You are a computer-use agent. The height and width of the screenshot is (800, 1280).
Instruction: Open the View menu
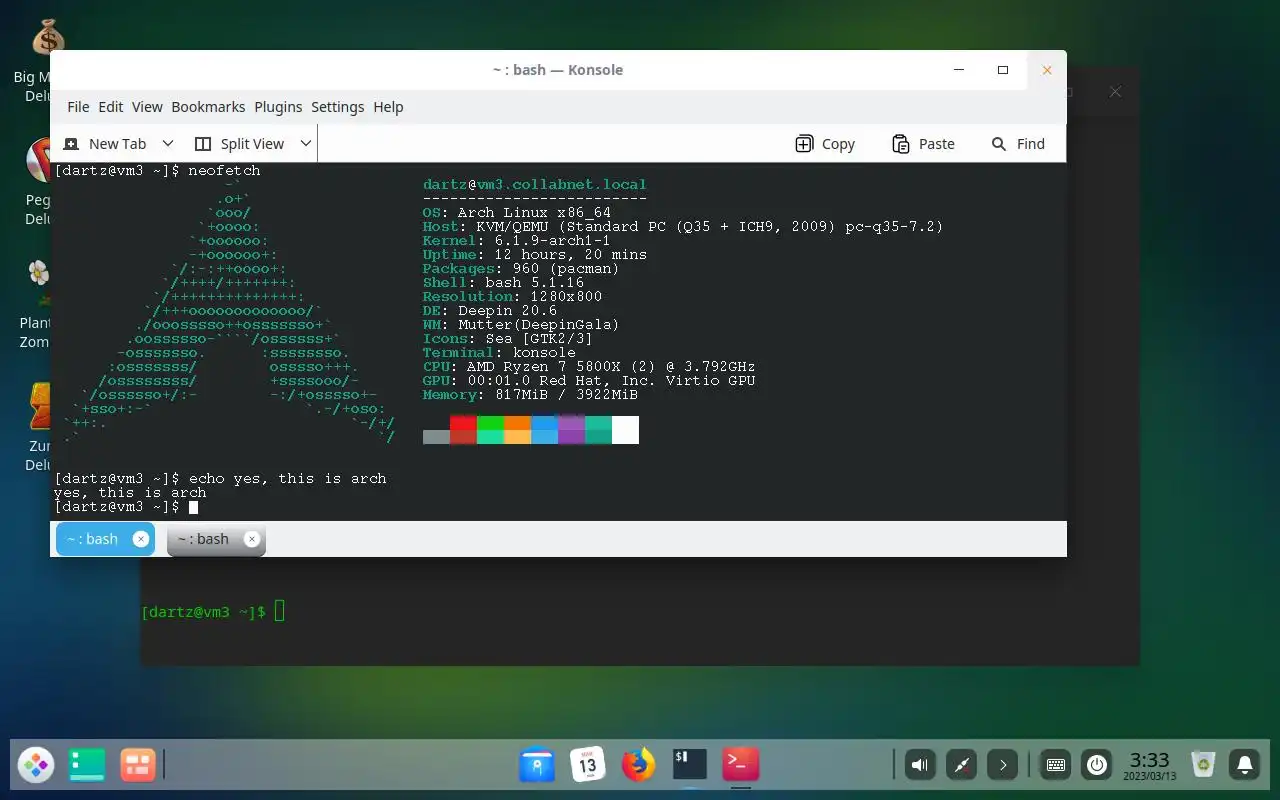coord(147,107)
